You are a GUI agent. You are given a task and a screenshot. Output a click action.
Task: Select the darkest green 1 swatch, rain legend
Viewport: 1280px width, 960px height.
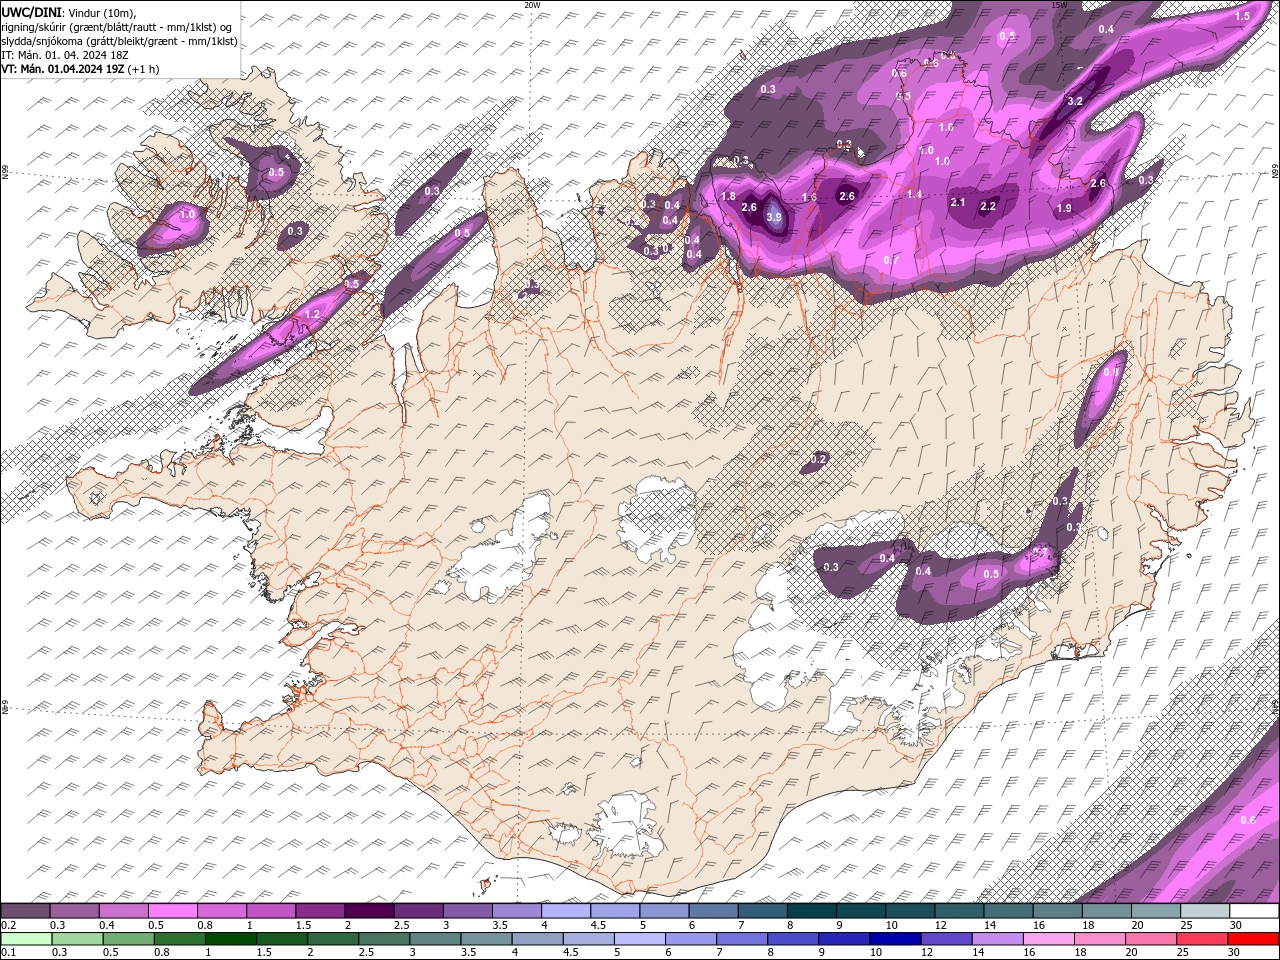tap(230, 939)
